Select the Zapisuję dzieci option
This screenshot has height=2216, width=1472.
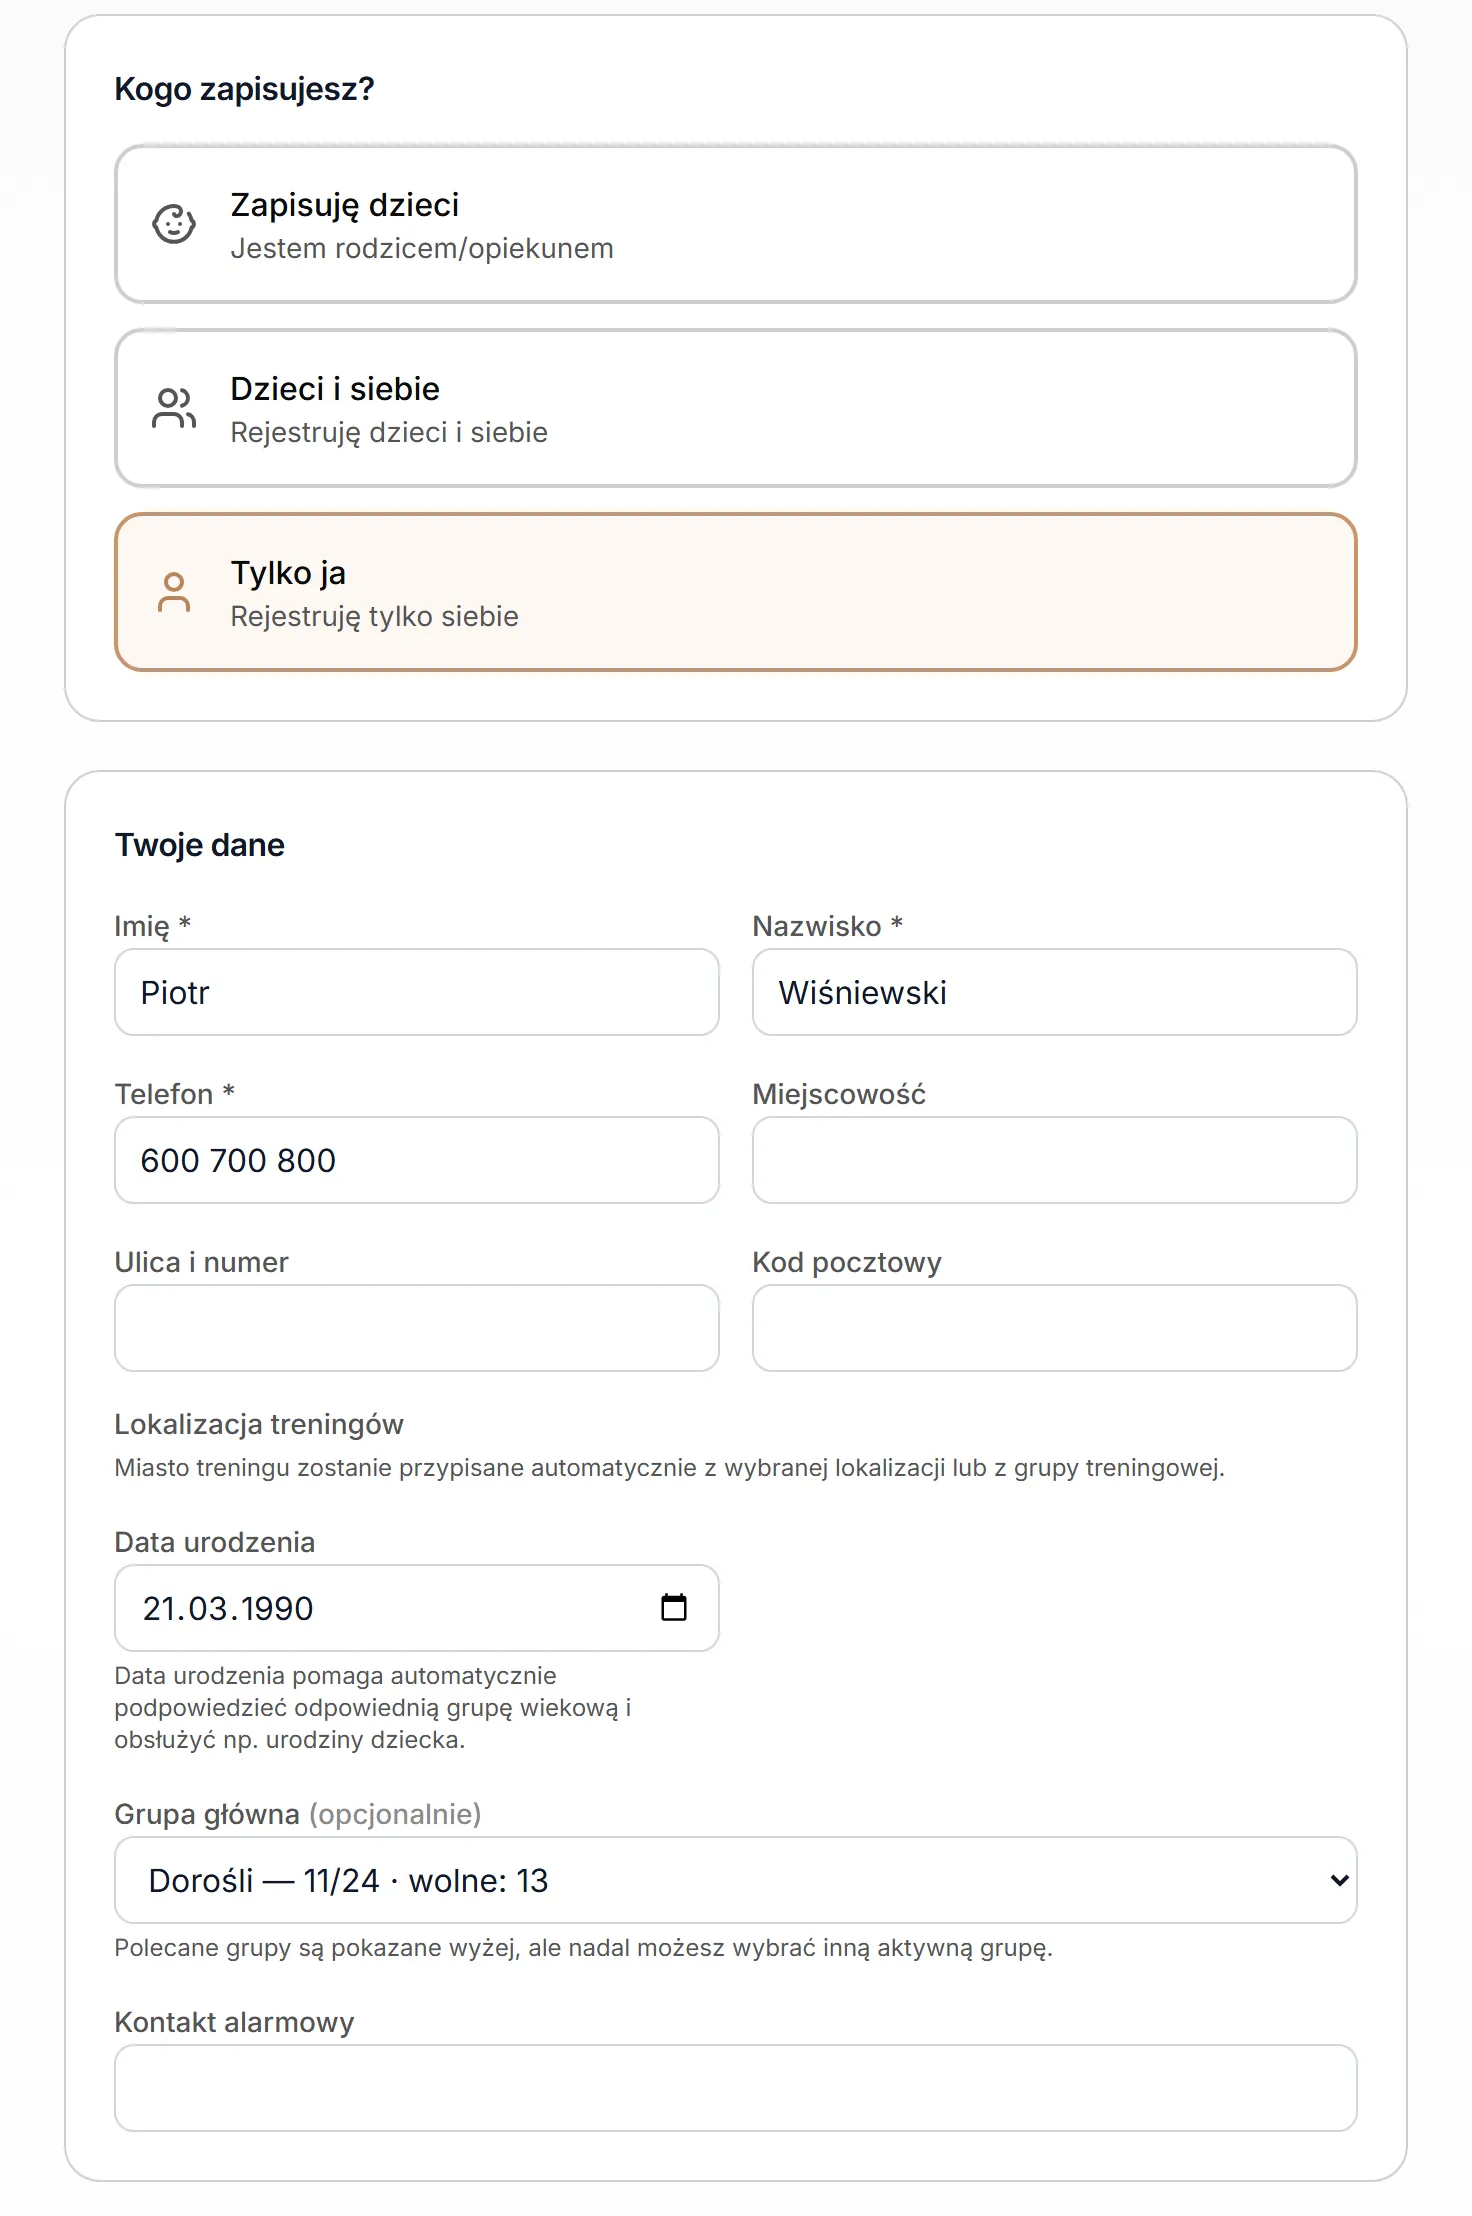[x=736, y=224]
